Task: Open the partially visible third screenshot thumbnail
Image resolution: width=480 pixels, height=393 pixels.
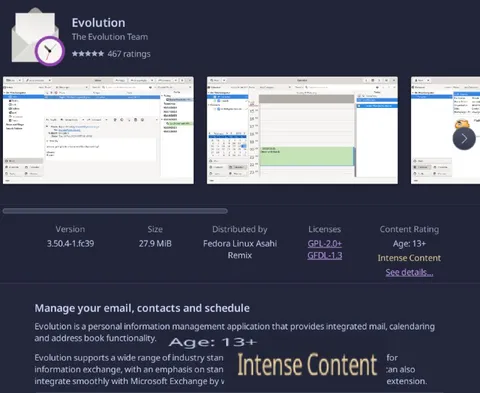Action: [445, 130]
